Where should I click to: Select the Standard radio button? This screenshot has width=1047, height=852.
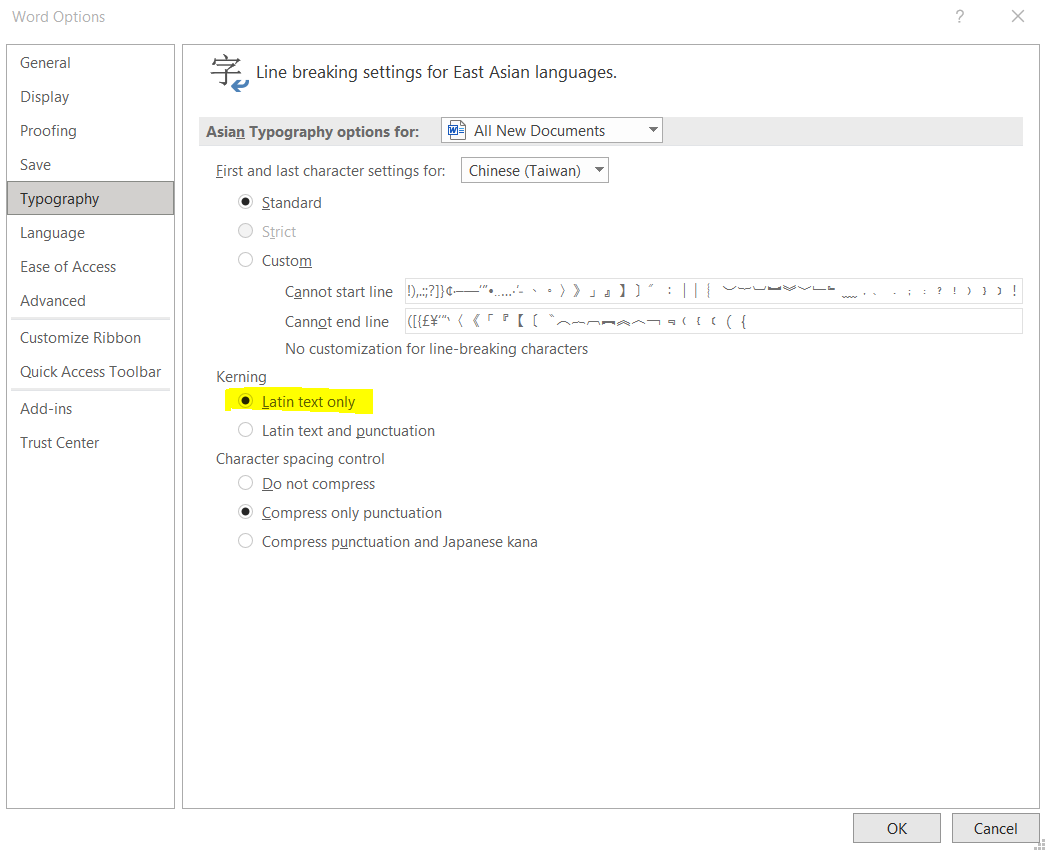(x=246, y=202)
